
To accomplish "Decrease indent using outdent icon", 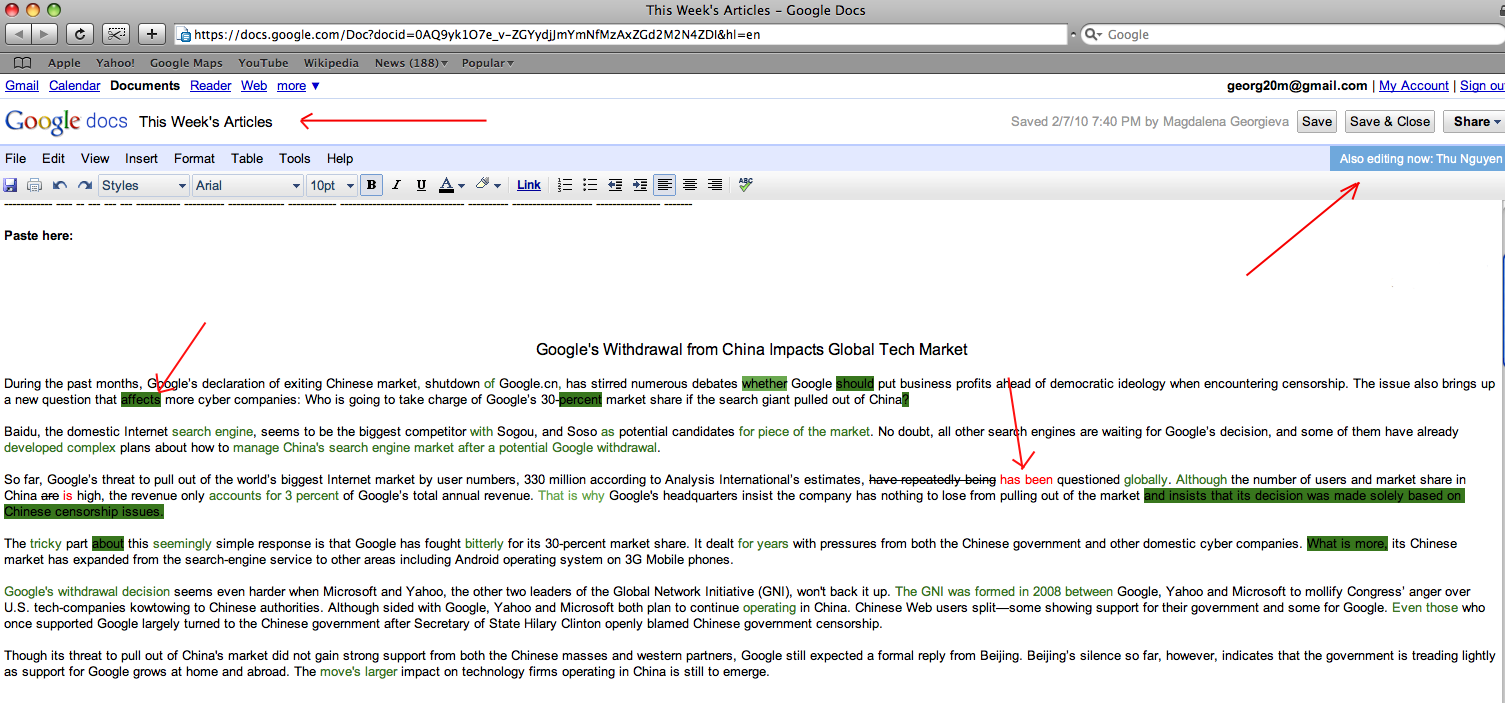I will click(x=615, y=185).
